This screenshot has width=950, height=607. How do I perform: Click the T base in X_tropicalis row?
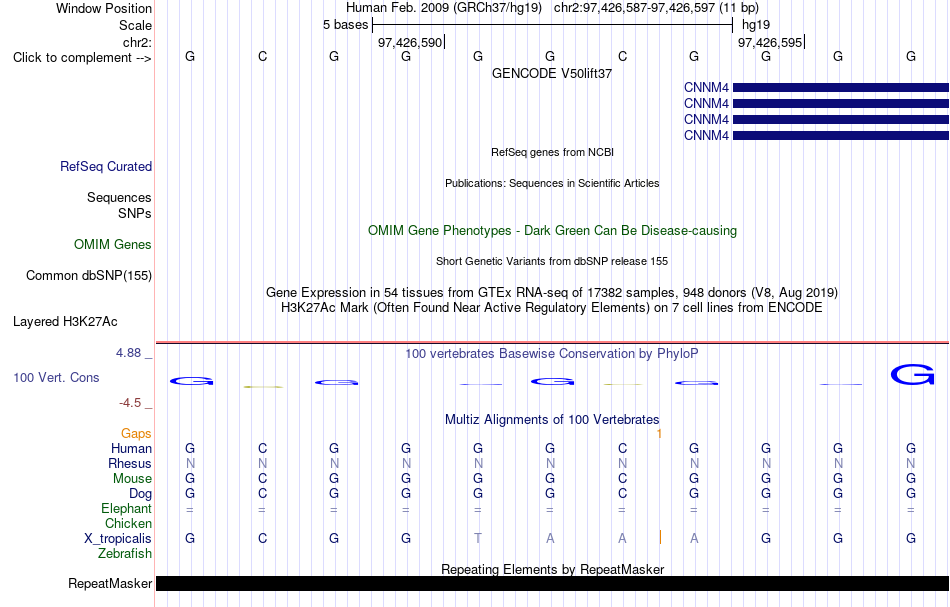478,539
